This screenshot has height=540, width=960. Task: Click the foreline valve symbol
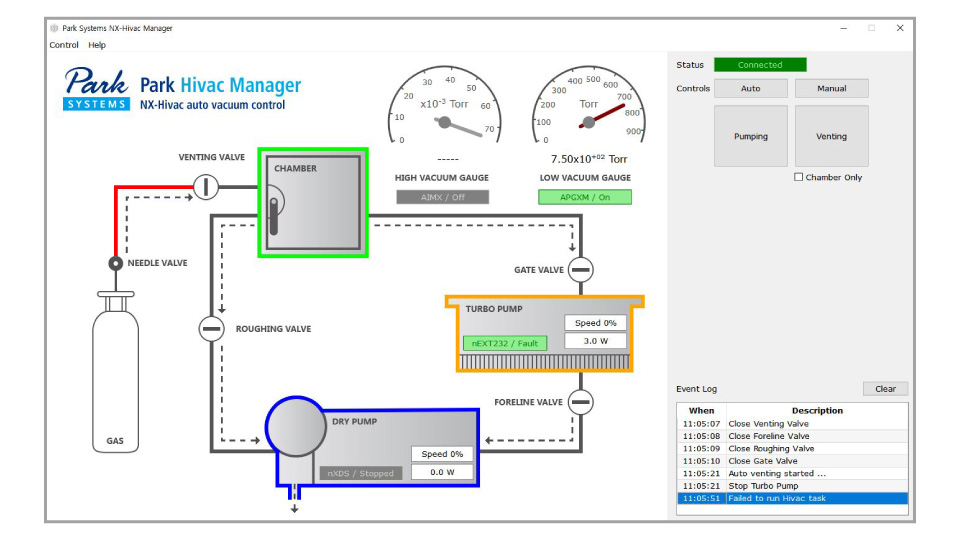[x=580, y=402]
